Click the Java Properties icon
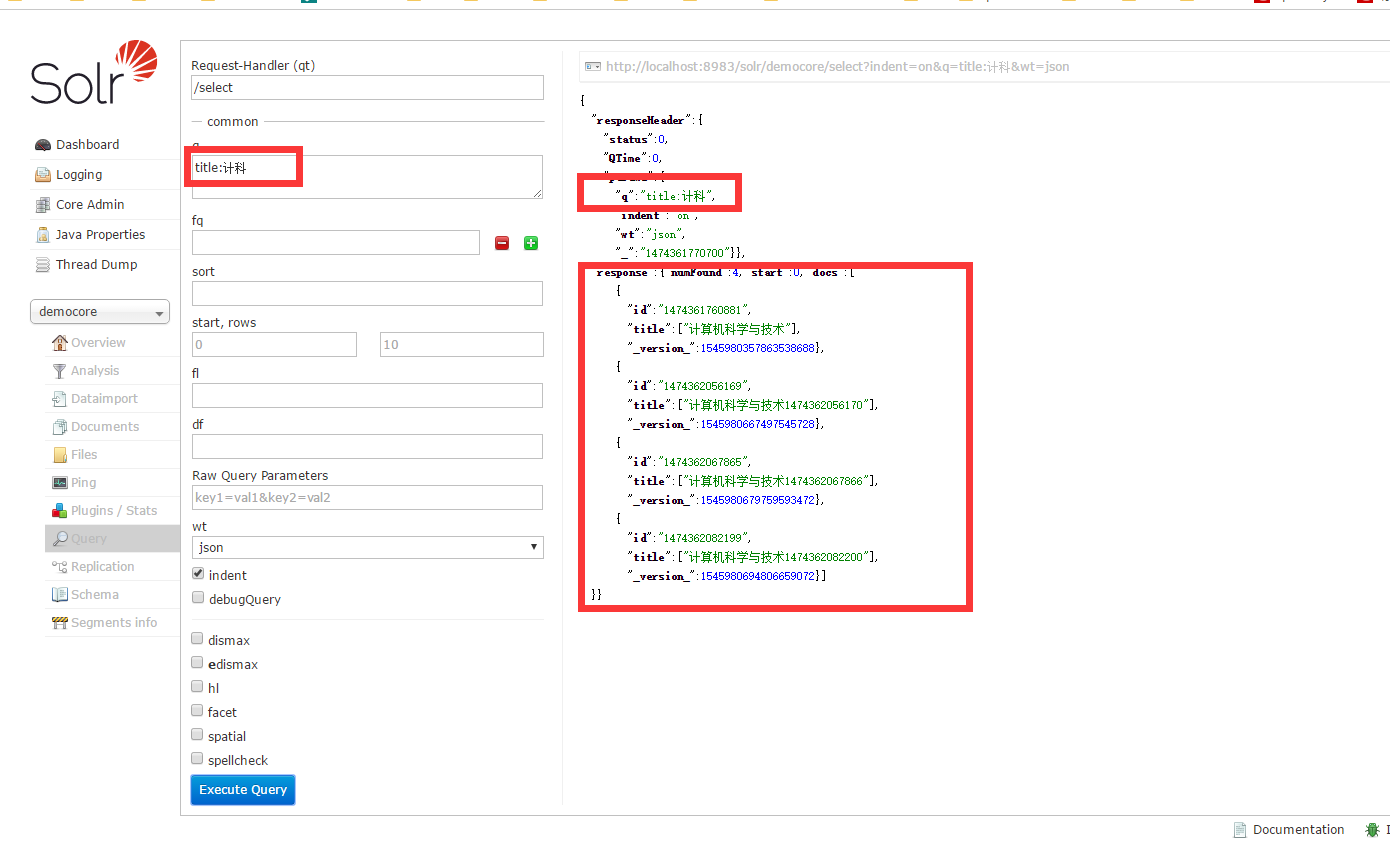The width and height of the screenshot is (1390, 868). coord(42,235)
